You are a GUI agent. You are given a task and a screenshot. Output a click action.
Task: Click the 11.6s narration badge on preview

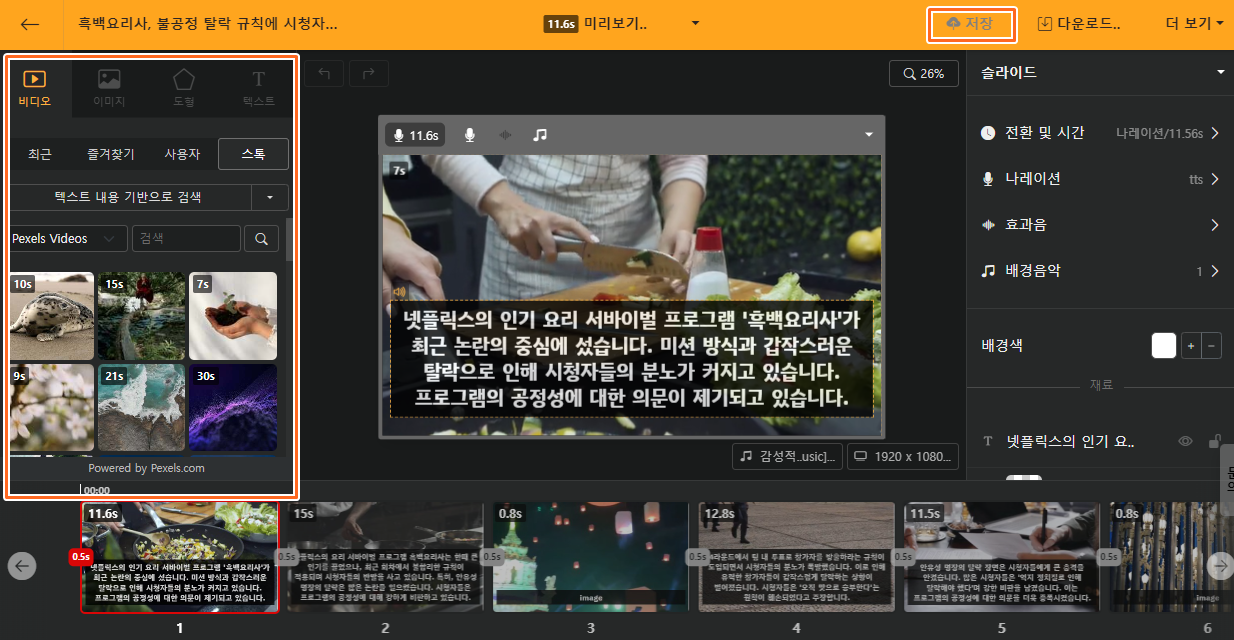(416, 135)
